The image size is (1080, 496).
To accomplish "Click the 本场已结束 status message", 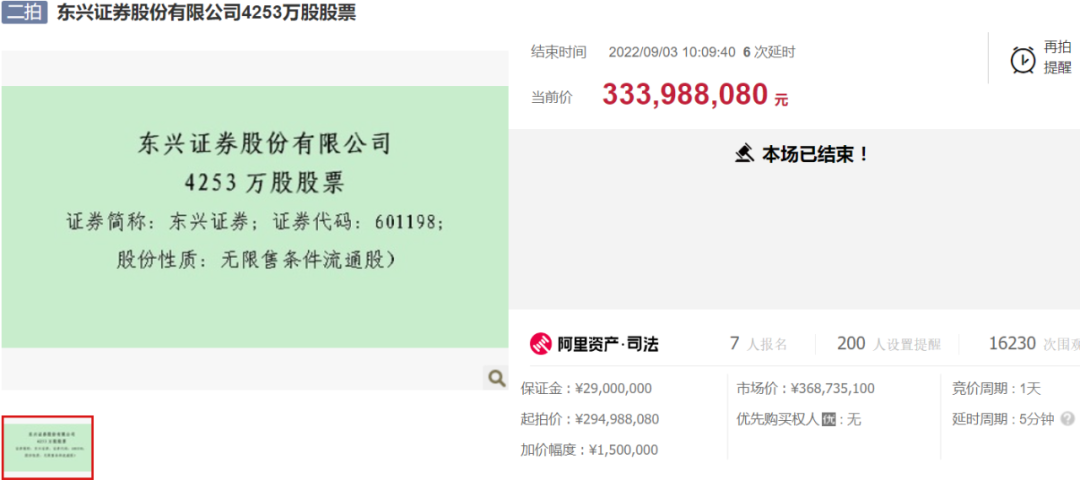I will (815, 154).
